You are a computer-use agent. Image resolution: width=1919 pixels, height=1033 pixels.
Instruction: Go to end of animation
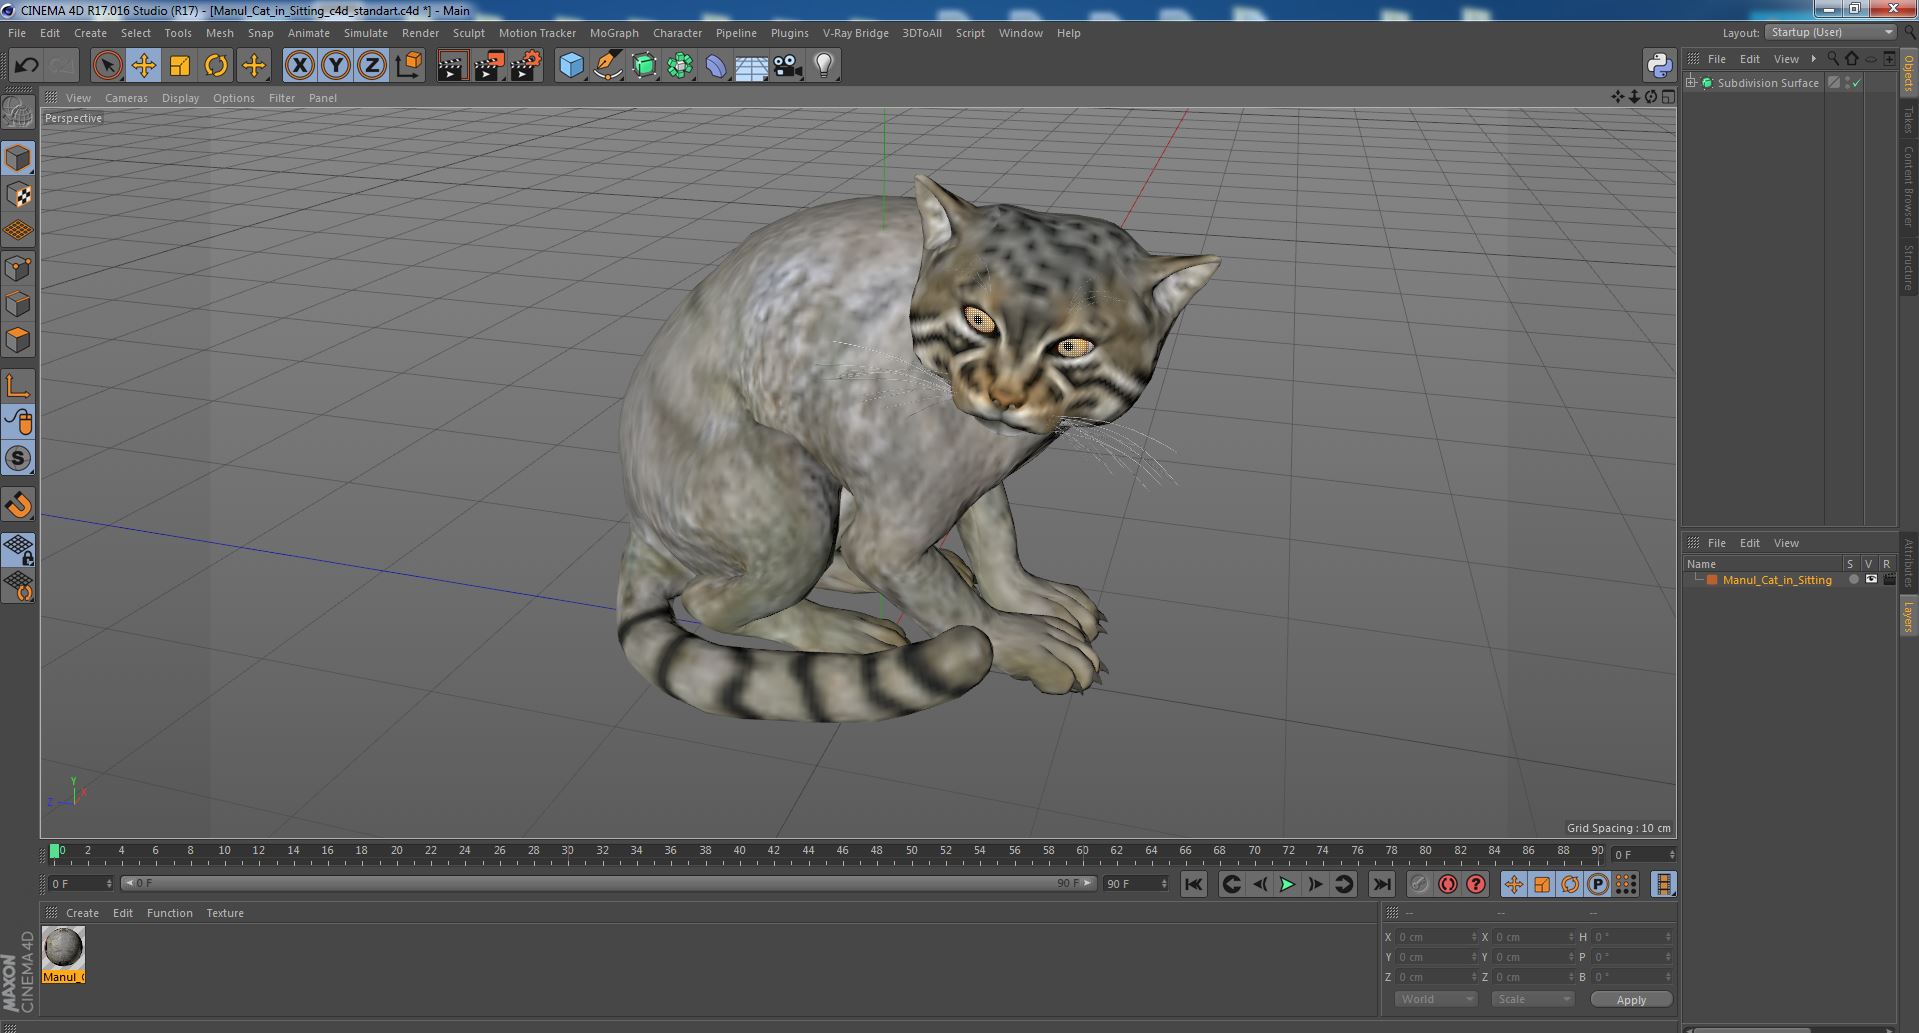click(1381, 884)
